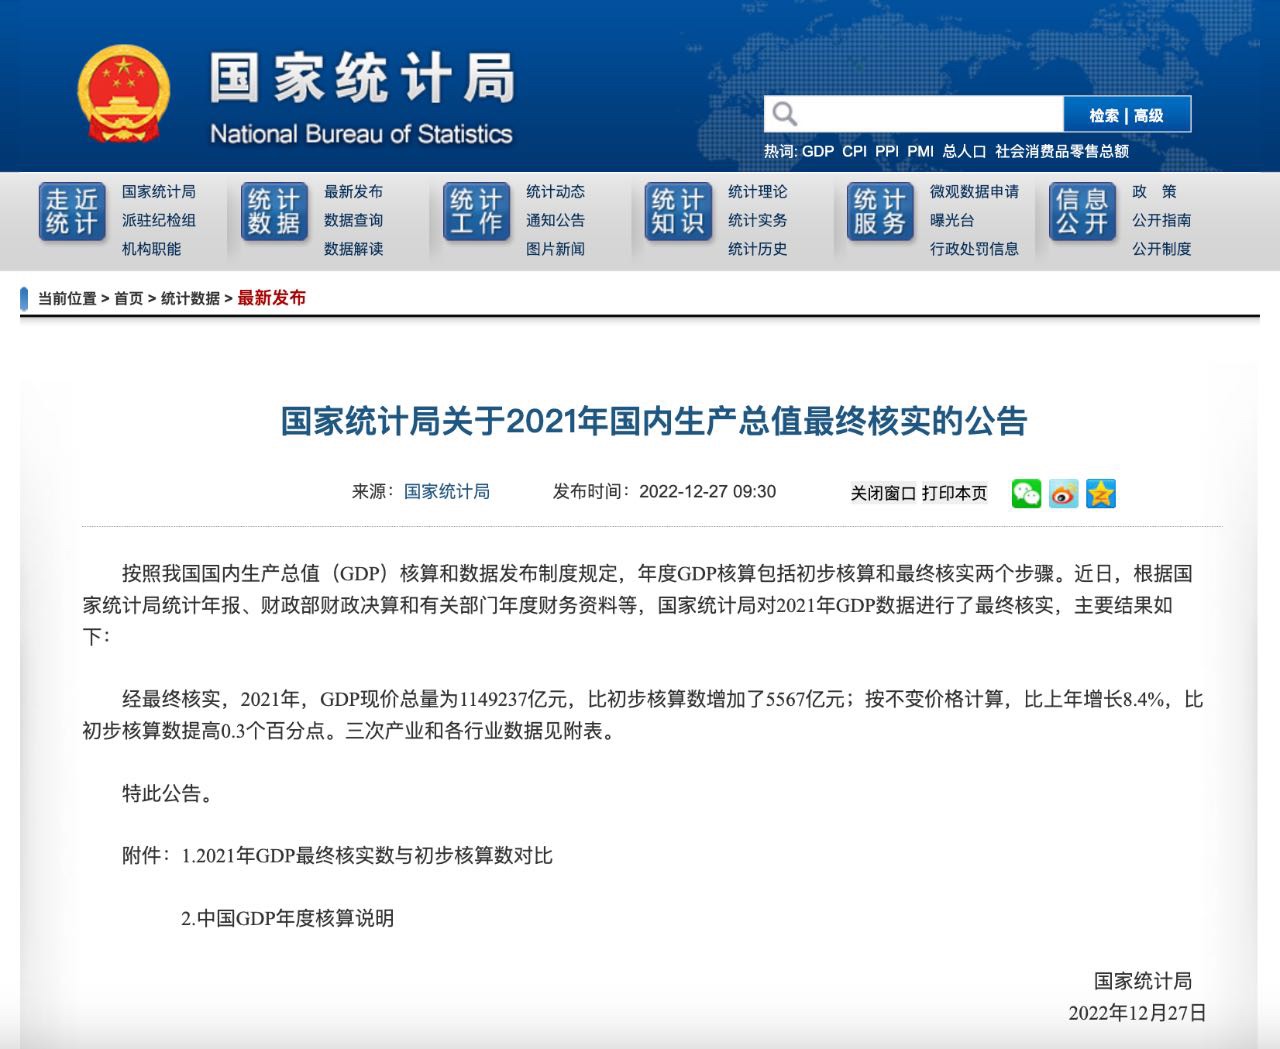Click into the search input field

(x=930, y=114)
